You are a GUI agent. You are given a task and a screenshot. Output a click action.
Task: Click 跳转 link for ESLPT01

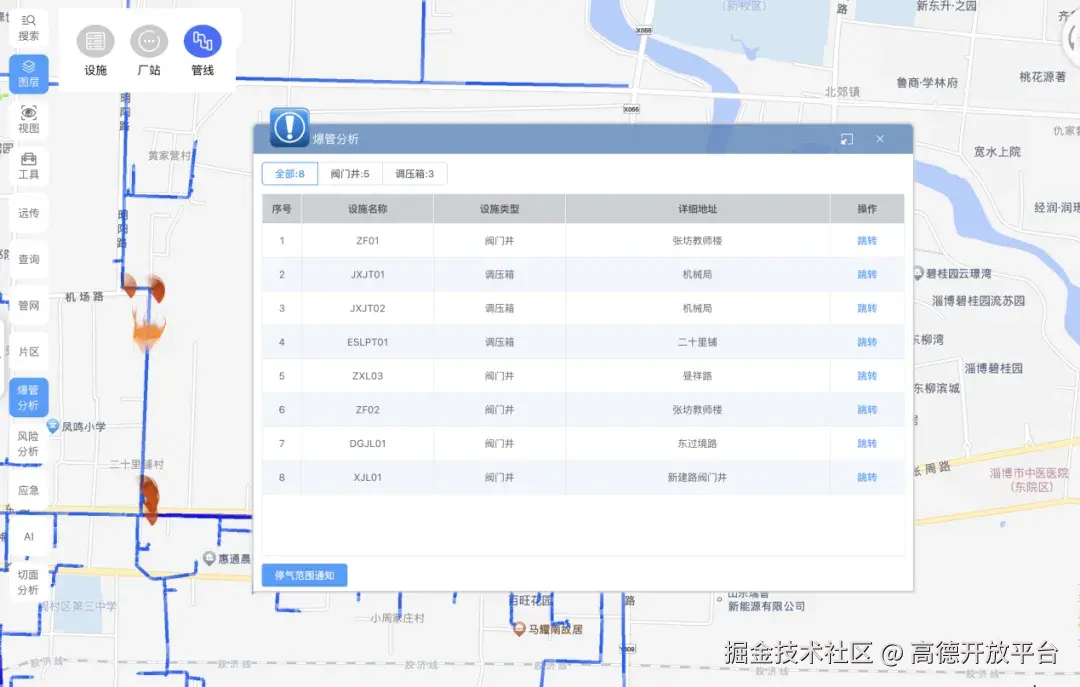(x=868, y=342)
